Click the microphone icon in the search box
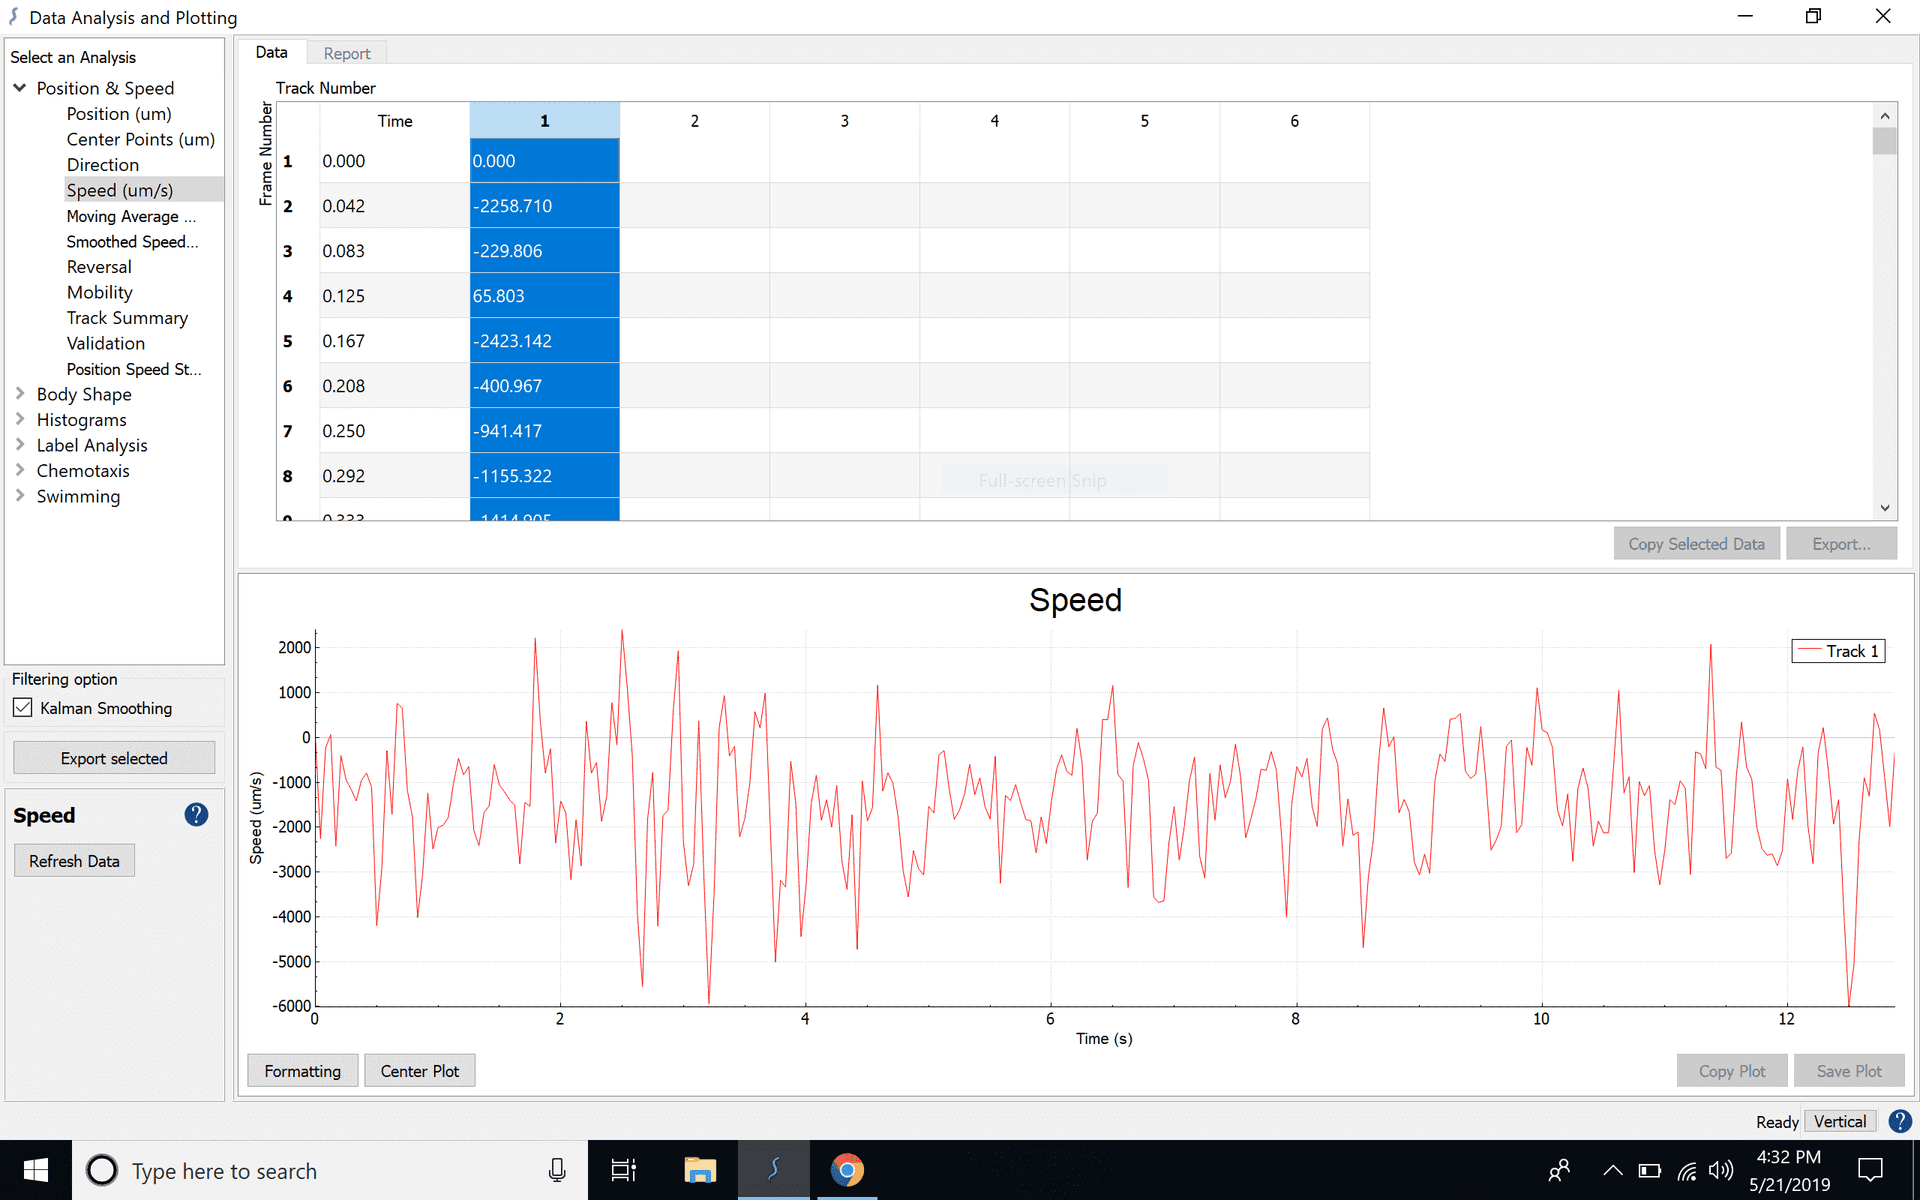Image resolution: width=1920 pixels, height=1200 pixels. (557, 1170)
